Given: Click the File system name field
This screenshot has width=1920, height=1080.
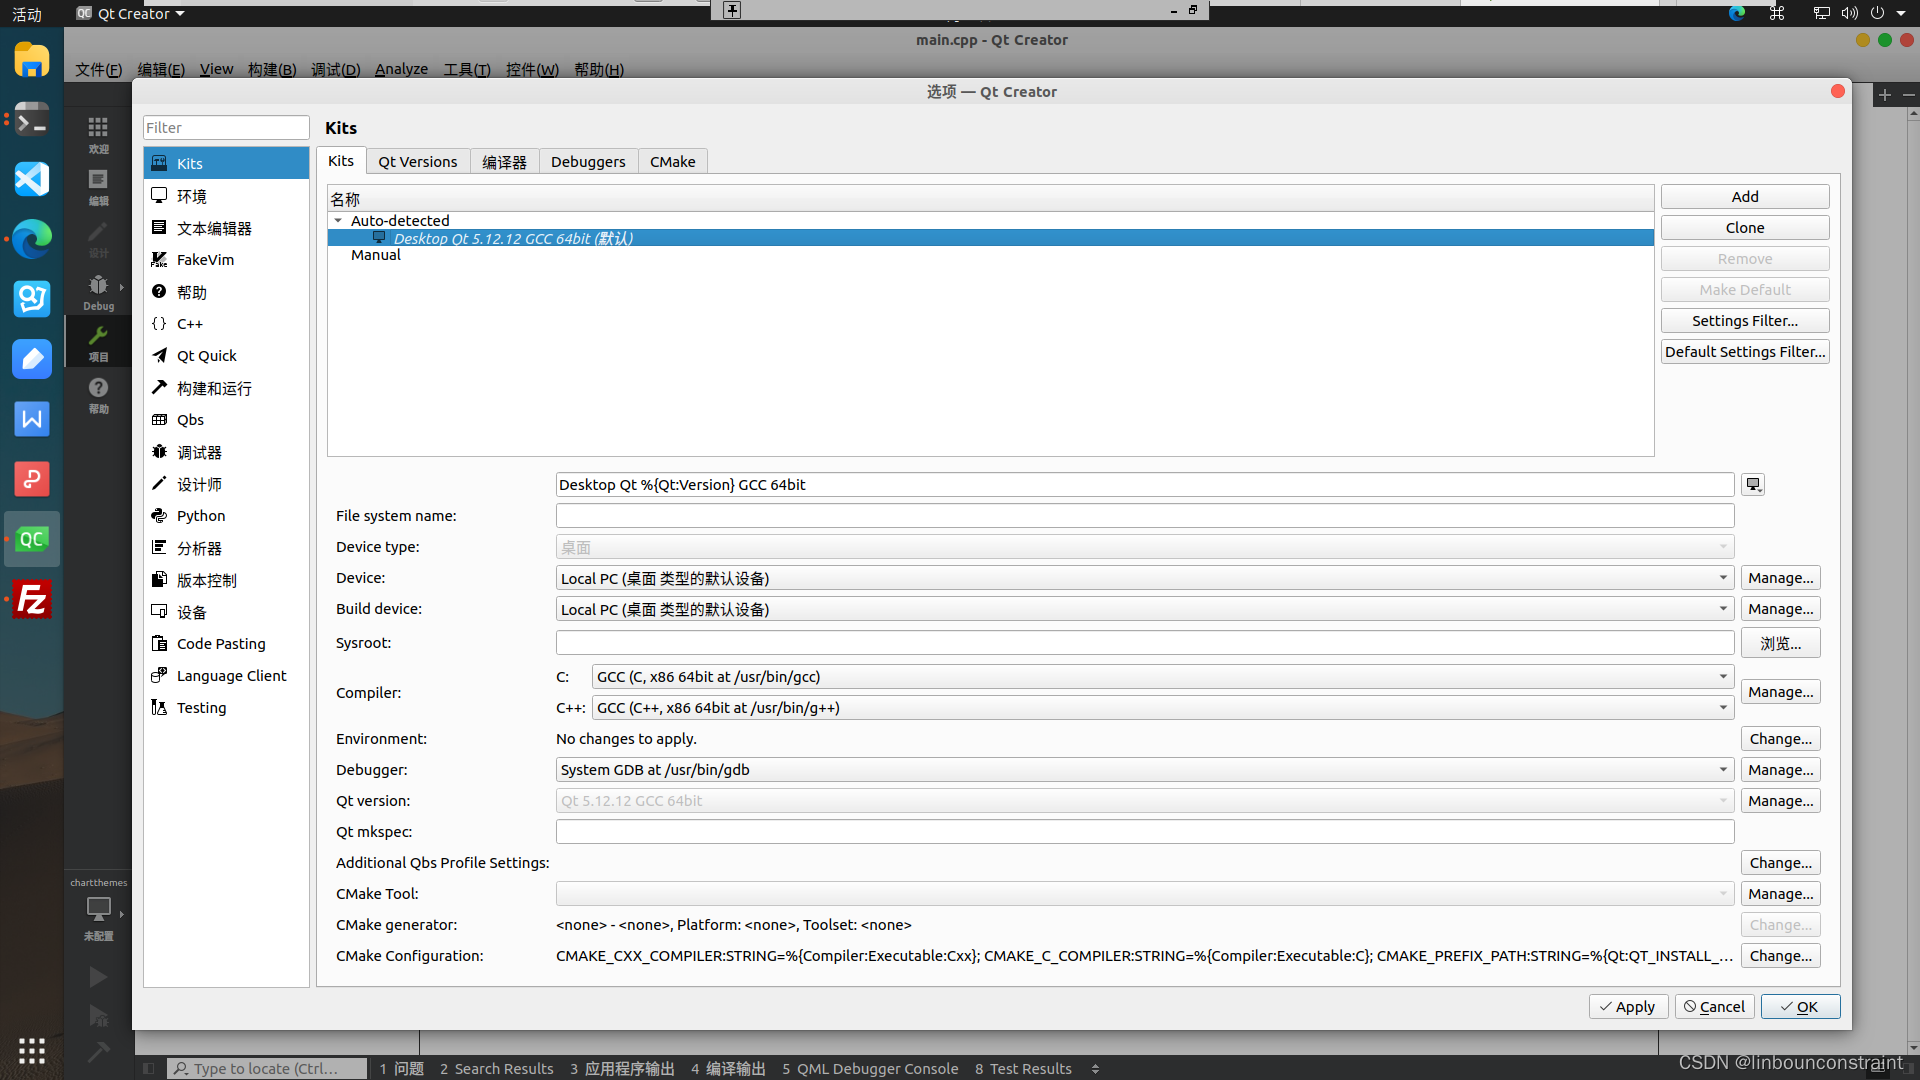Looking at the screenshot, I should coord(1144,516).
